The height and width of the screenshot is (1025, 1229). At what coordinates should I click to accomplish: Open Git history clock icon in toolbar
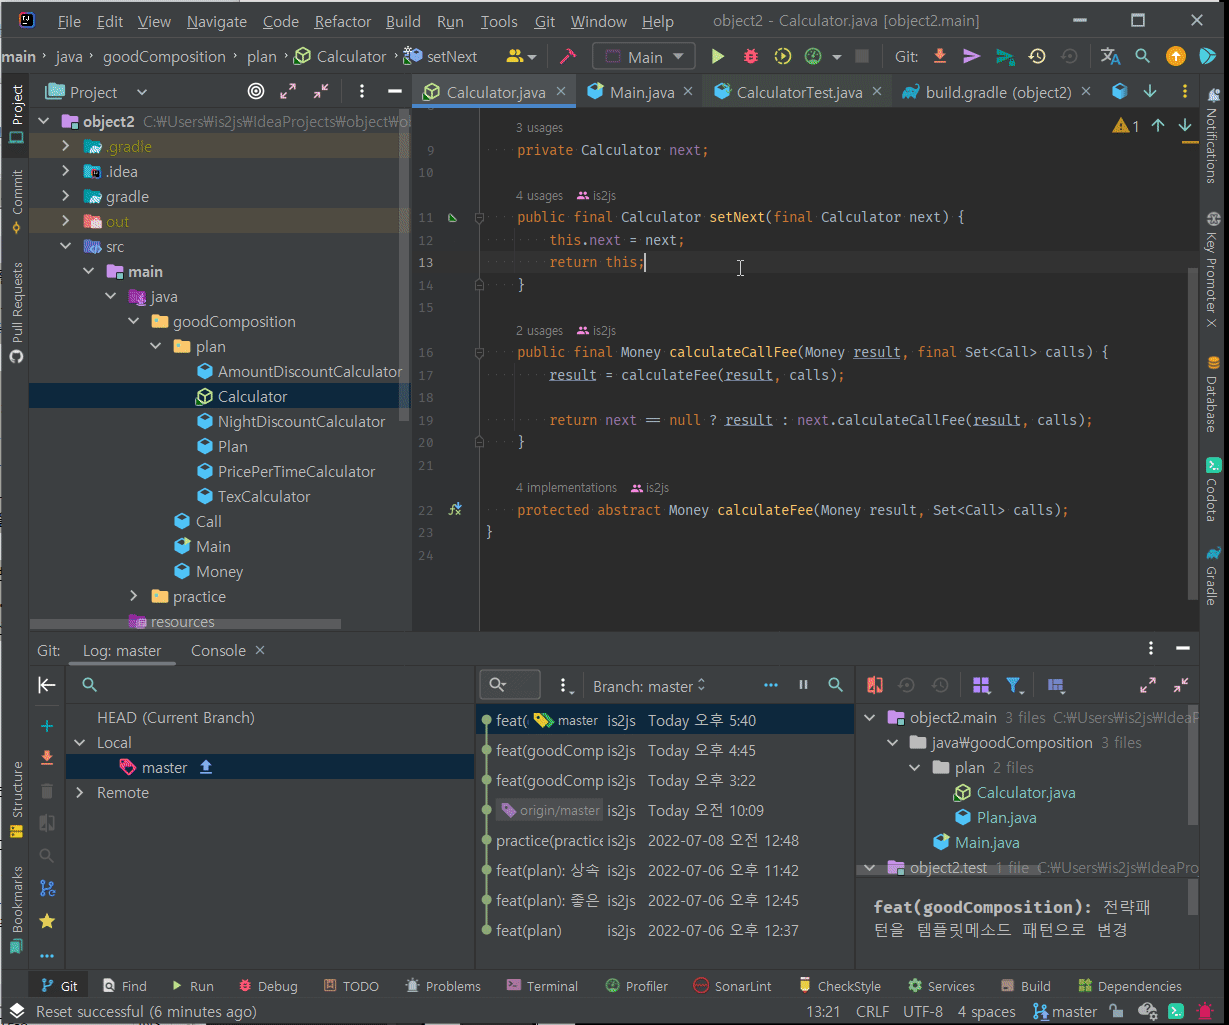point(1037,57)
